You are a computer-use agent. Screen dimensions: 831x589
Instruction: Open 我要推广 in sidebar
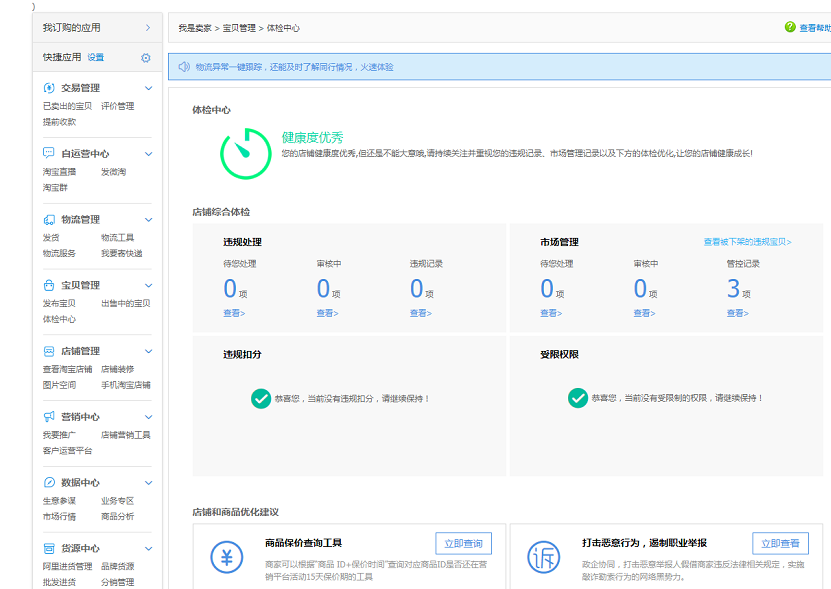[x=59, y=435]
